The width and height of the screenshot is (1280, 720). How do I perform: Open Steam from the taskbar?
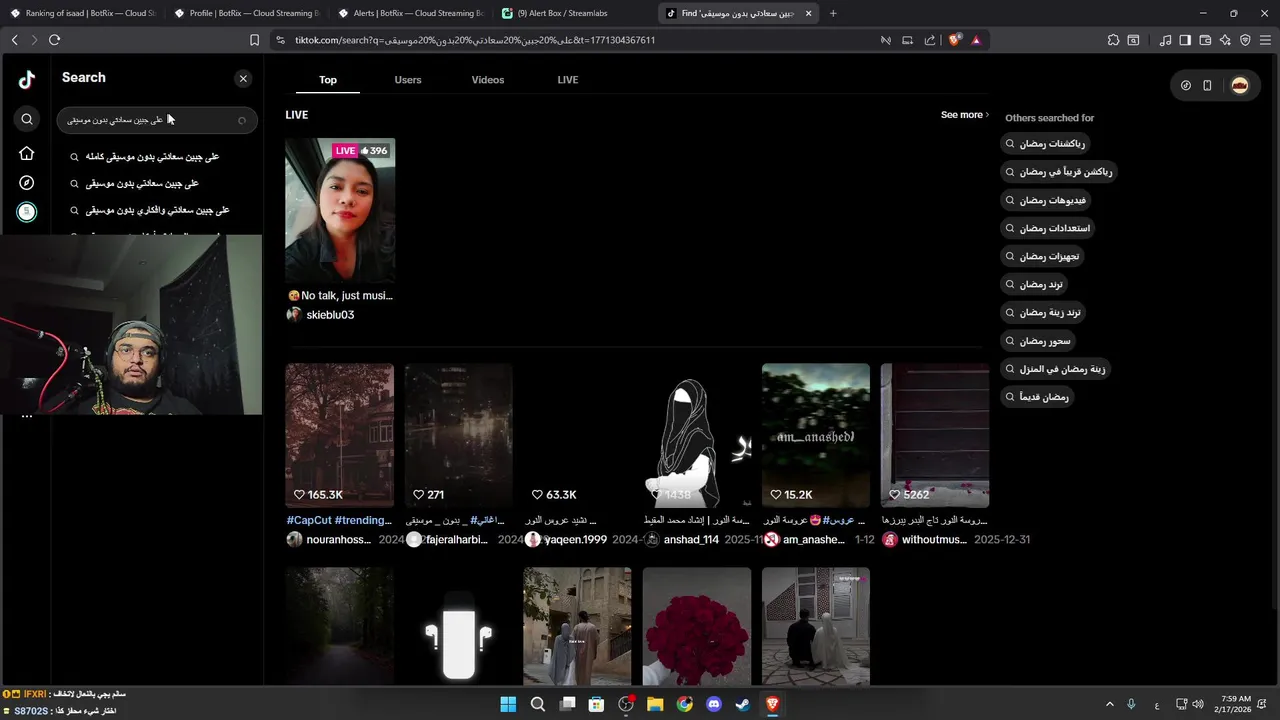[x=743, y=704]
